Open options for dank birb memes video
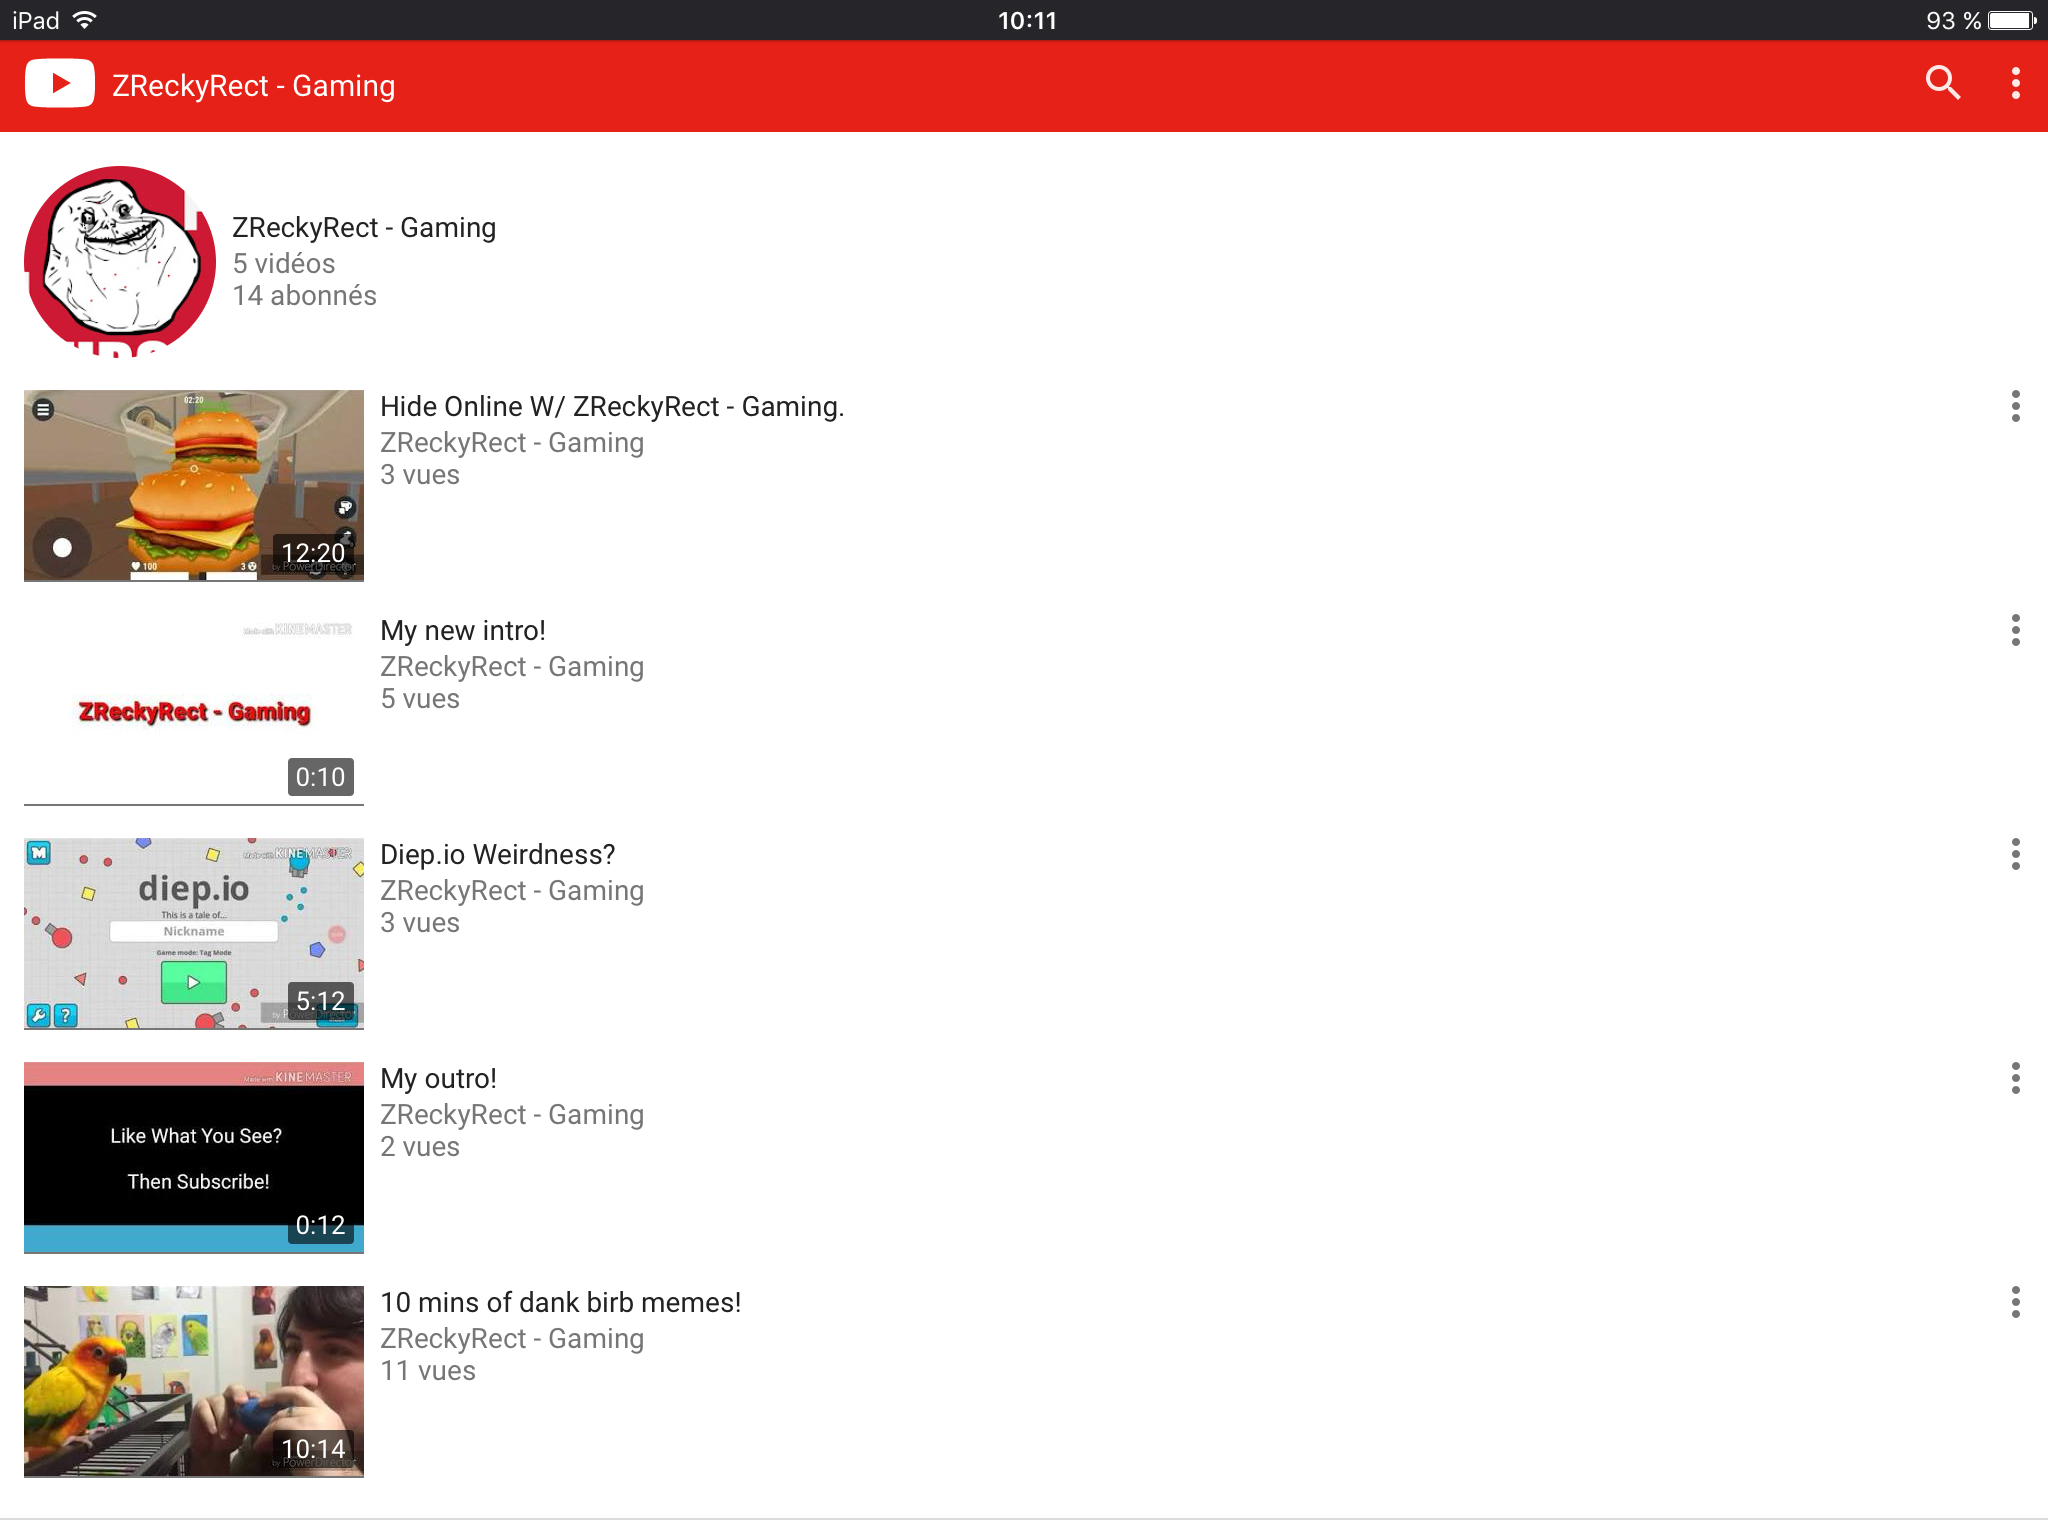Viewport: 2048px width, 1536px height. point(2015,1302)
